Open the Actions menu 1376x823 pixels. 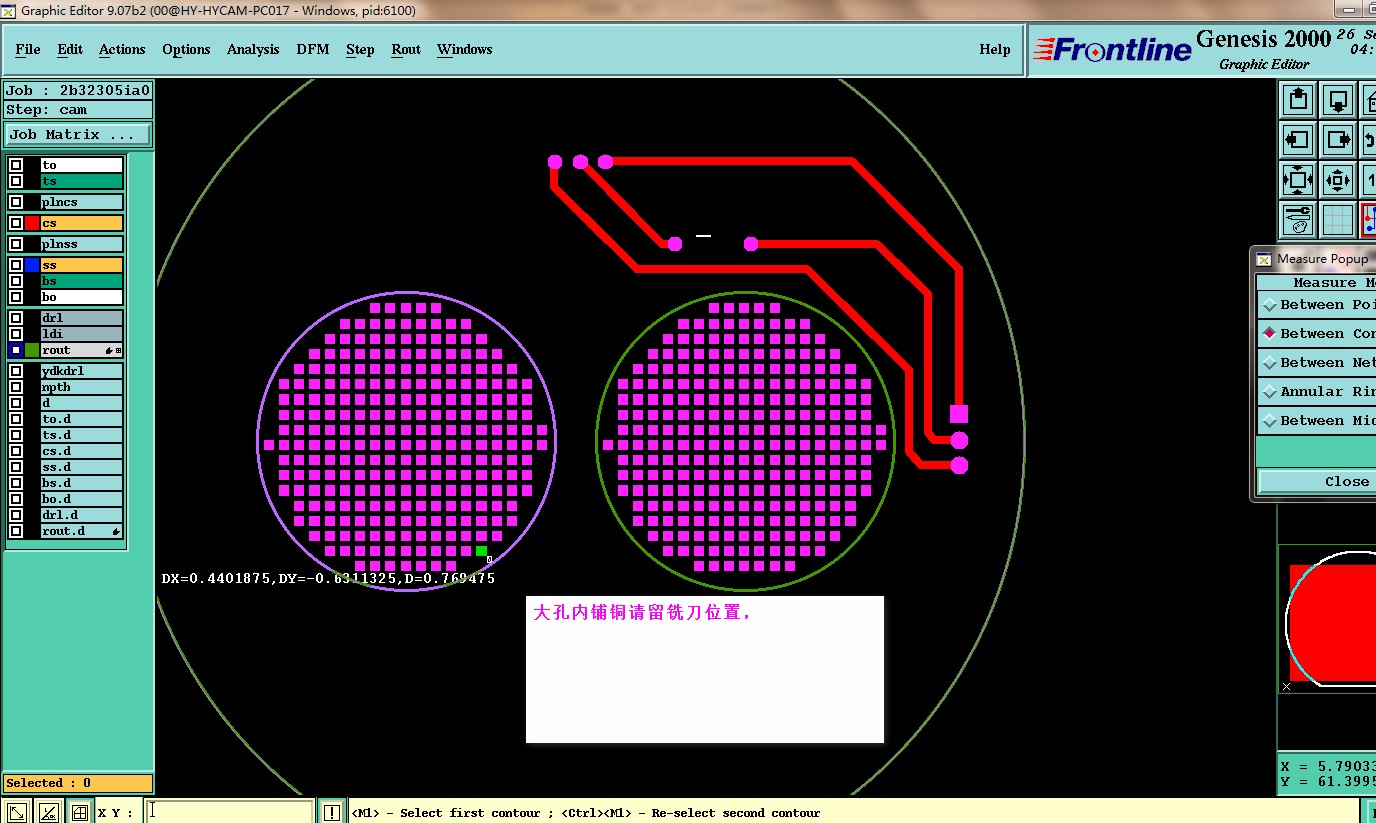point(122,49)
